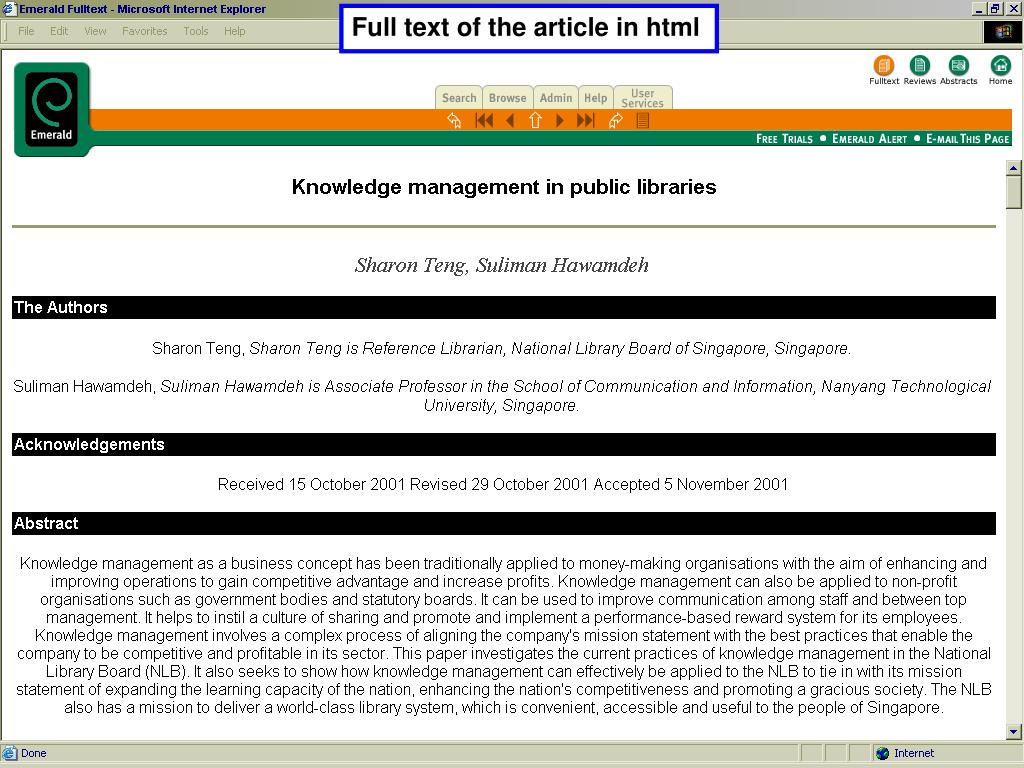Go to previous record arrow
The height and width of the screenshot is (768, 1024).
(511, 120)
